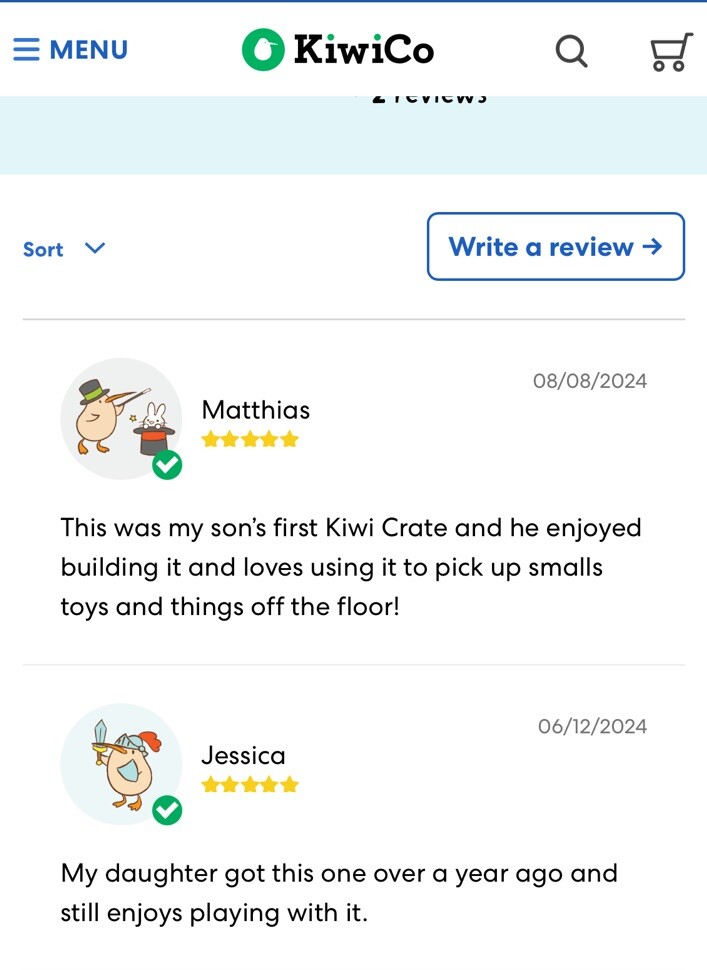Click Matthias's magician kiwi avatar
Viewport: 707px width, 970px height.
coord(121,418)
